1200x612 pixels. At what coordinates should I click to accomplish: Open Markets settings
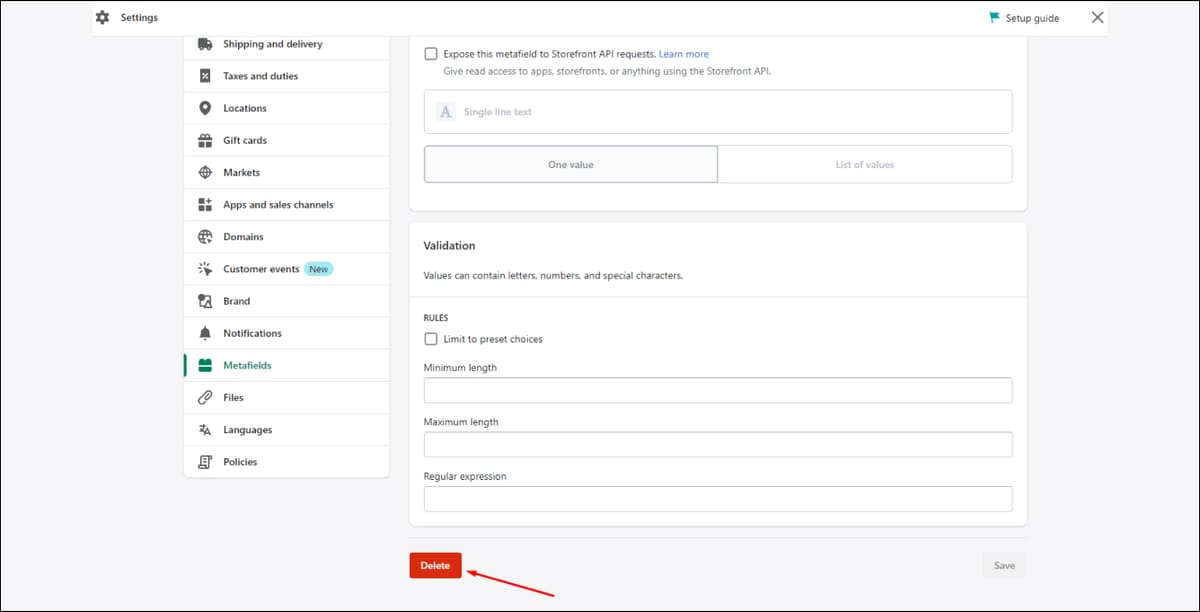coord(286,172)
